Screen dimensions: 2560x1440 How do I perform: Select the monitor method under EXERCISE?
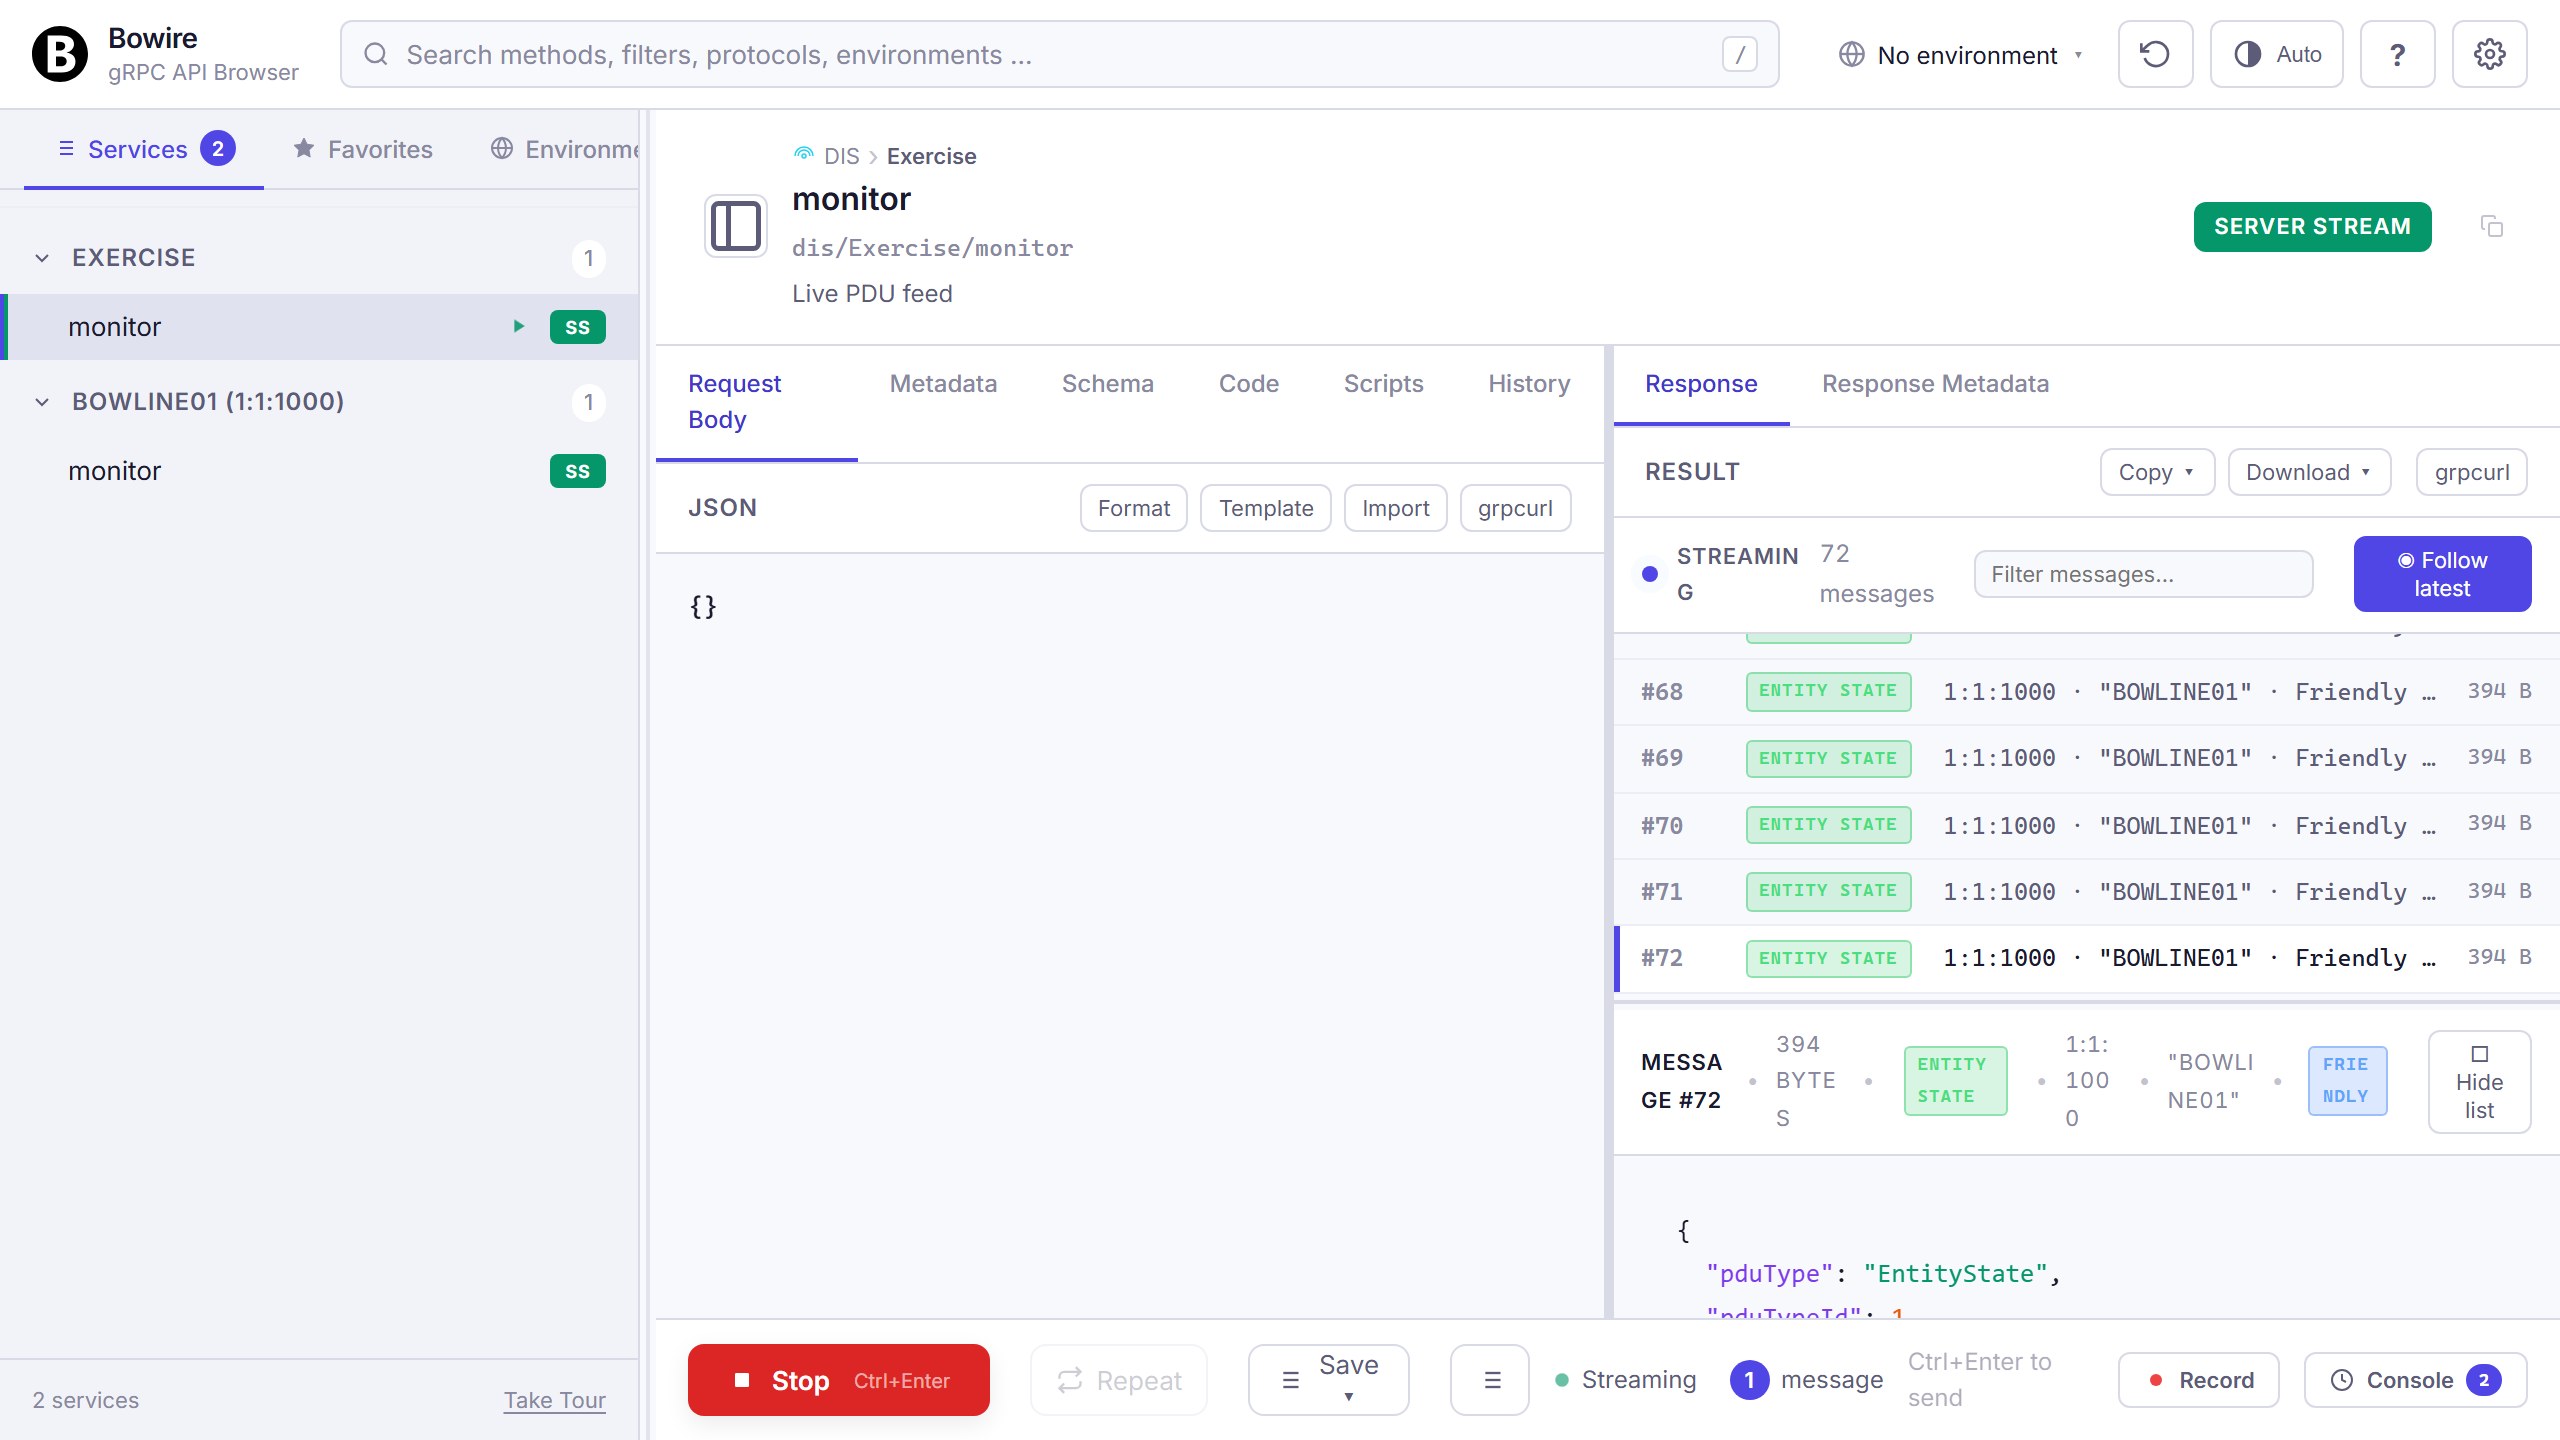(320, 327)
